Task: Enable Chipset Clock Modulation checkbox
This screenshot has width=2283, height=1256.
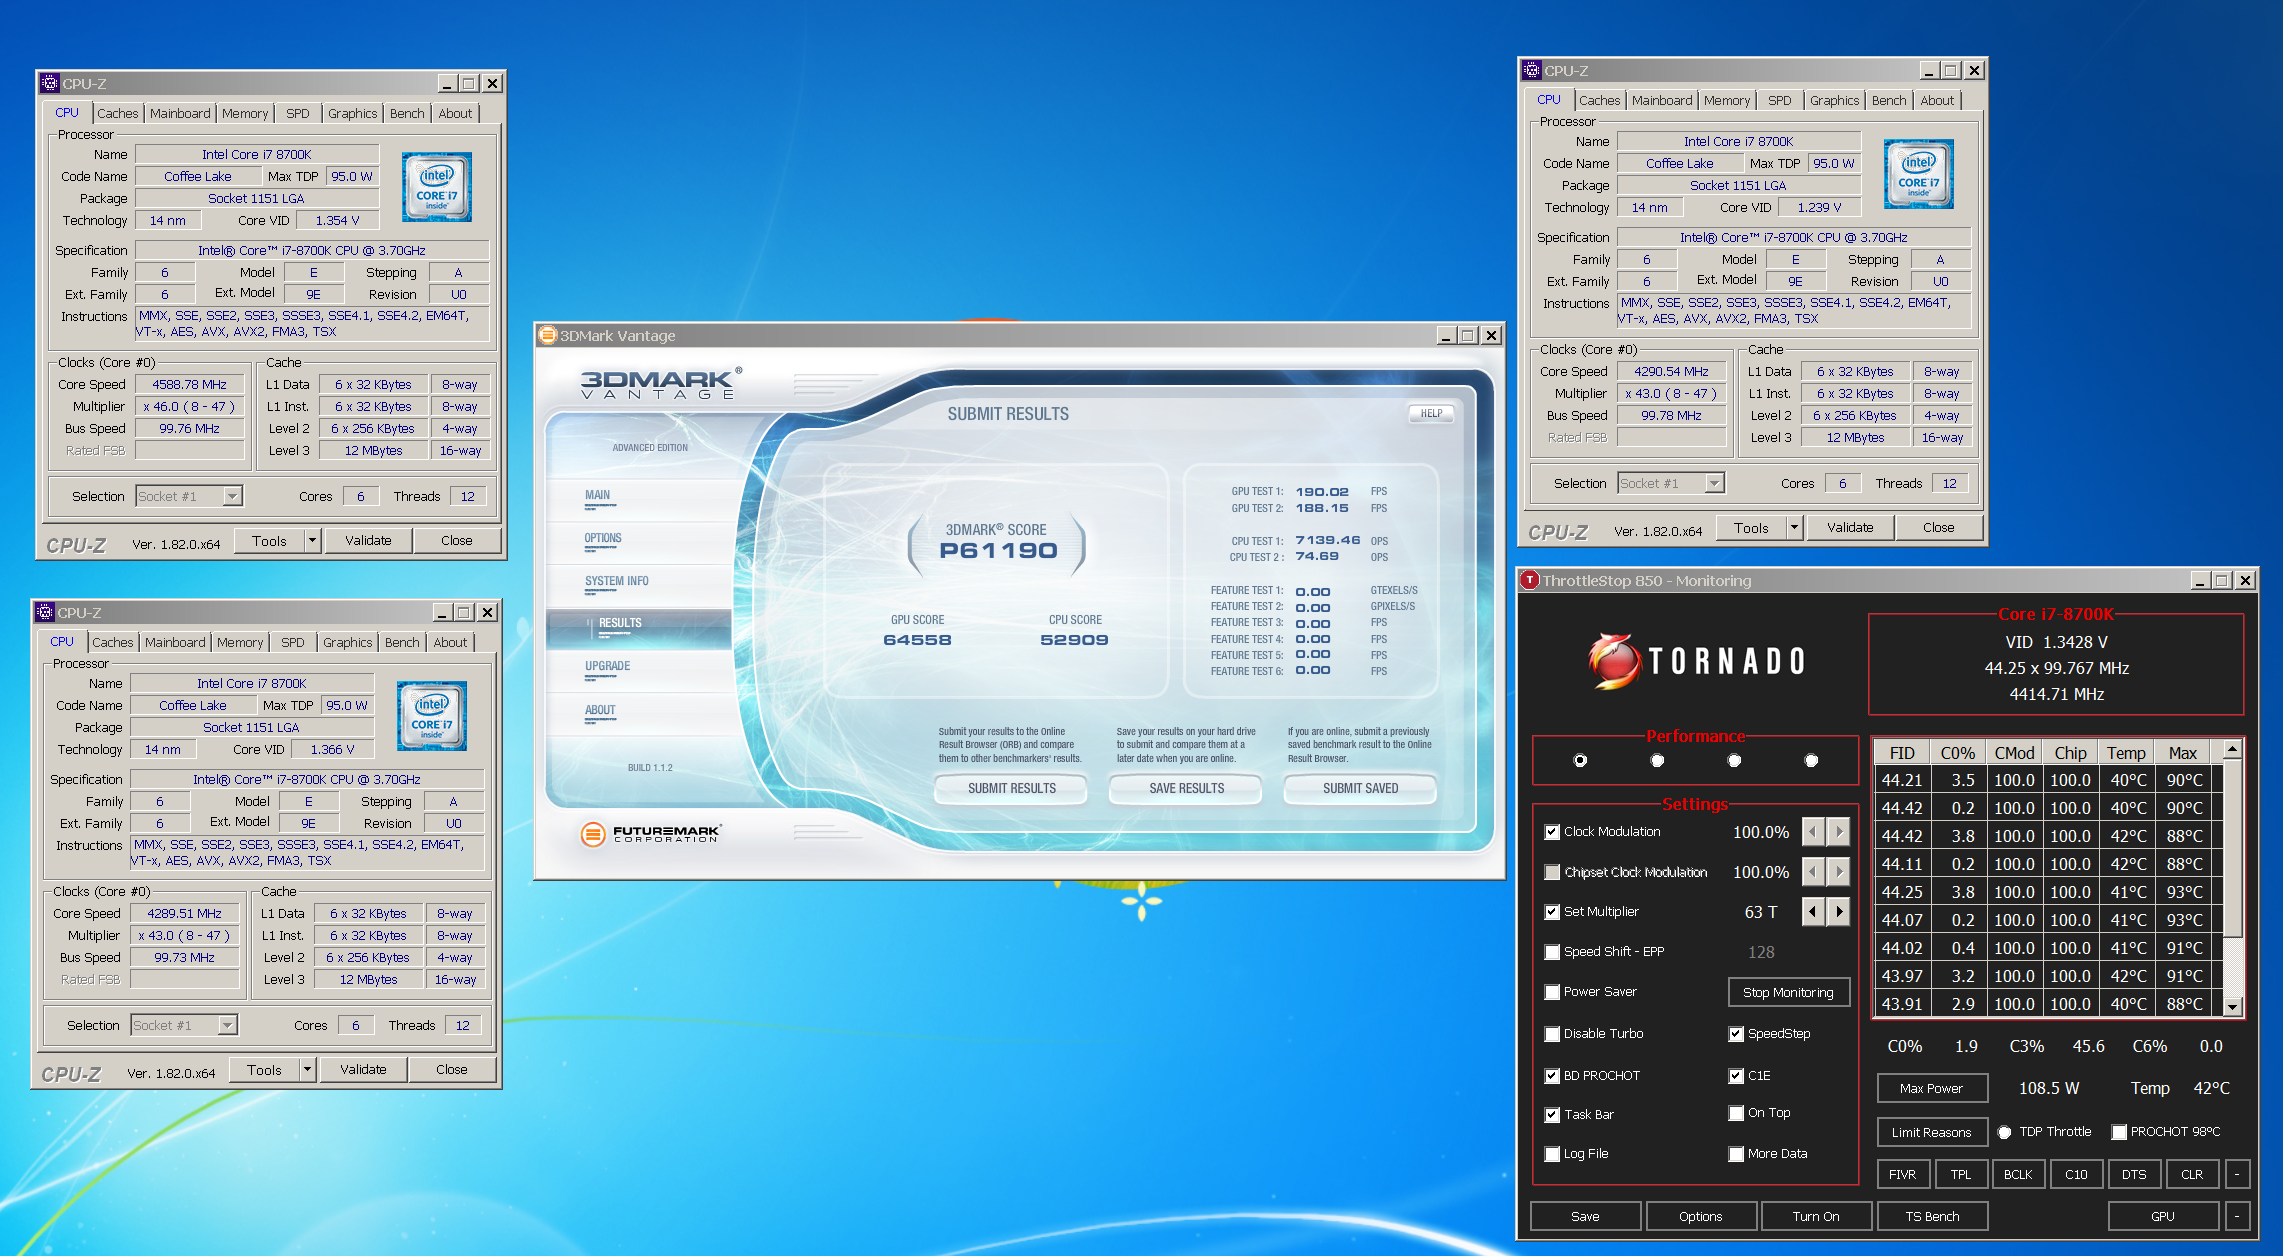Action: coord(1552,872)
